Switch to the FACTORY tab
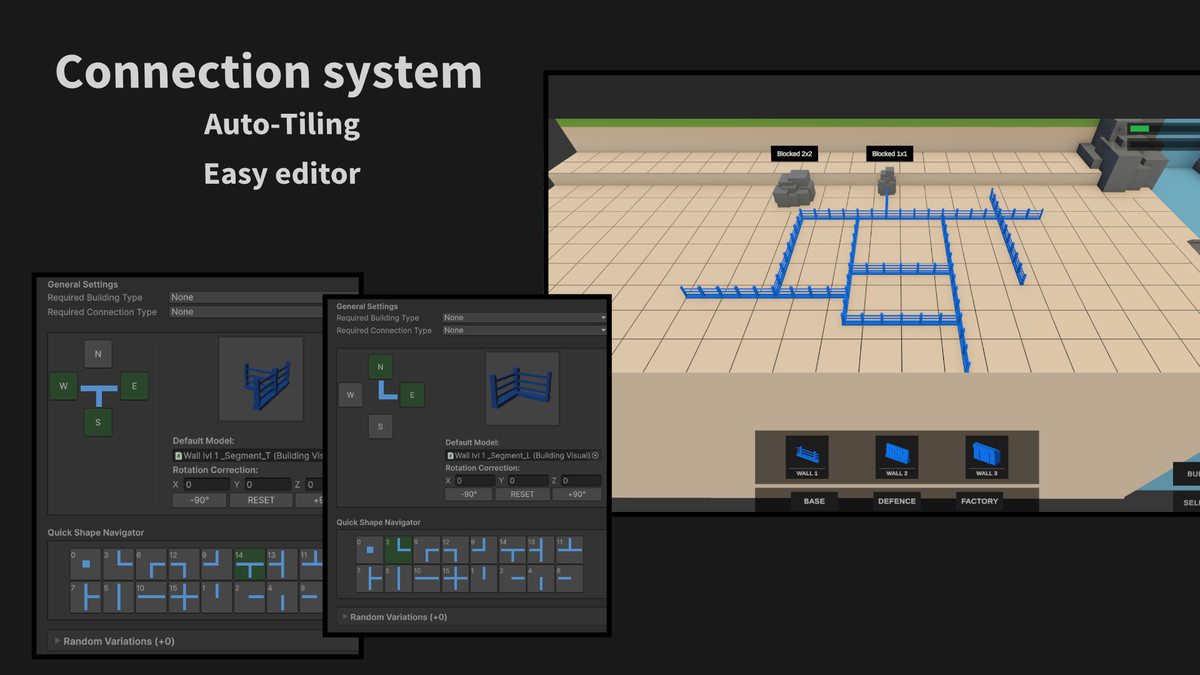1200x675 pixels. pyautogui.click(x=979, y=500)
